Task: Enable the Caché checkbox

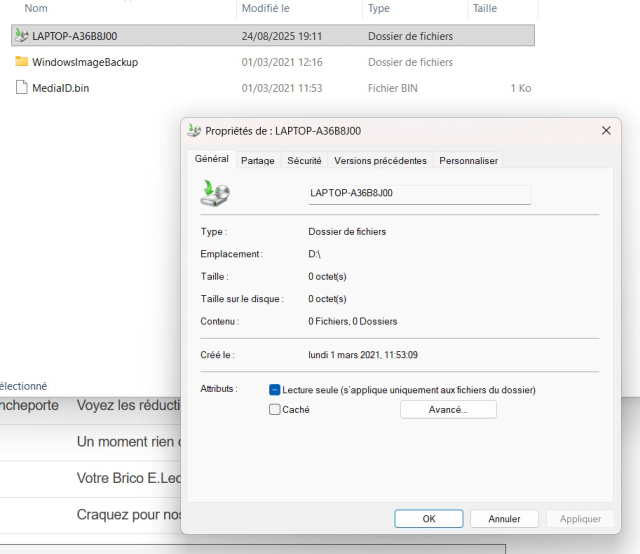Action: (275, 409)
